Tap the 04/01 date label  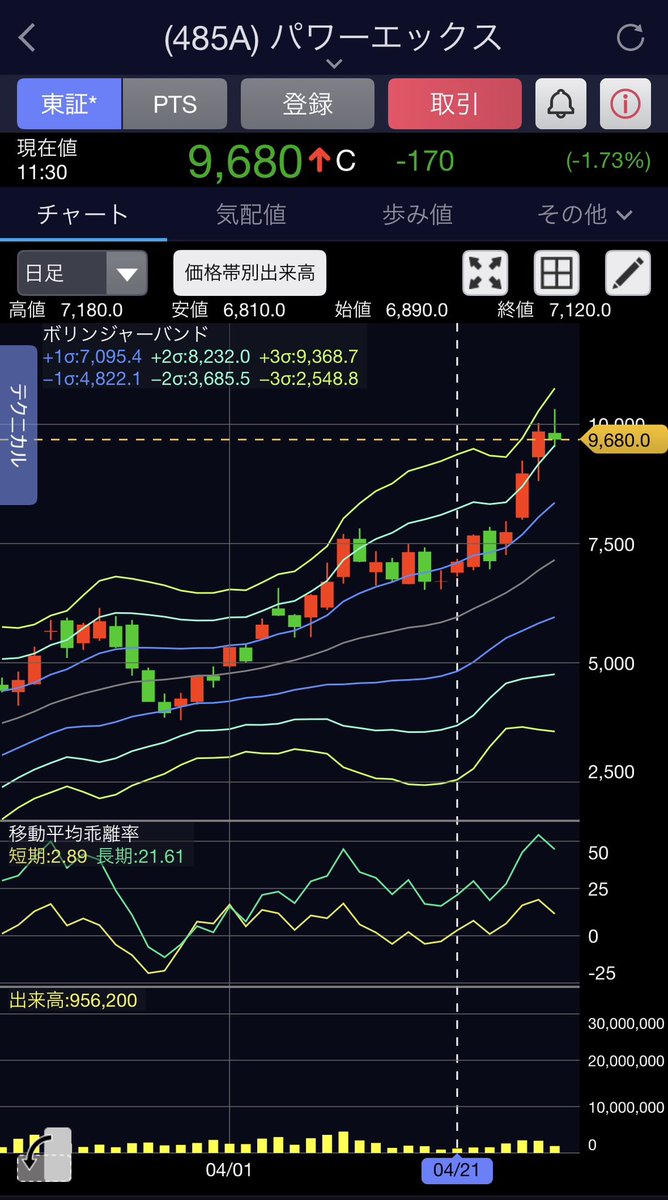(x=229, y=1168)
